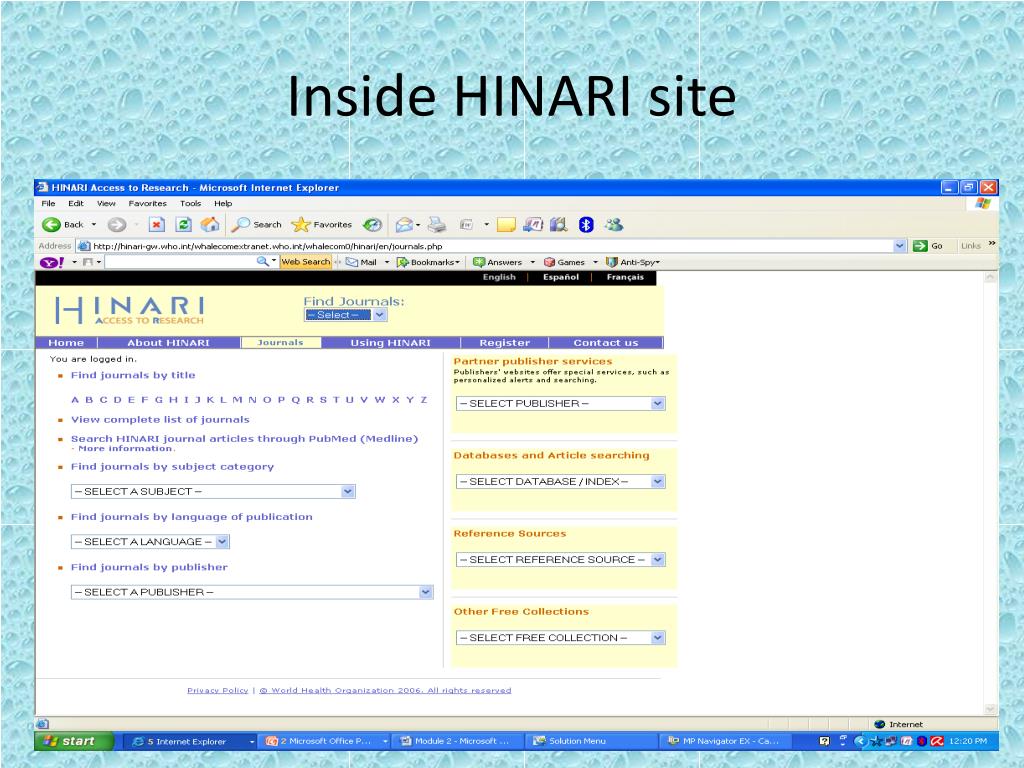1024x768 pixels.
Task: Open the View menu
Action: coord(106,204)
